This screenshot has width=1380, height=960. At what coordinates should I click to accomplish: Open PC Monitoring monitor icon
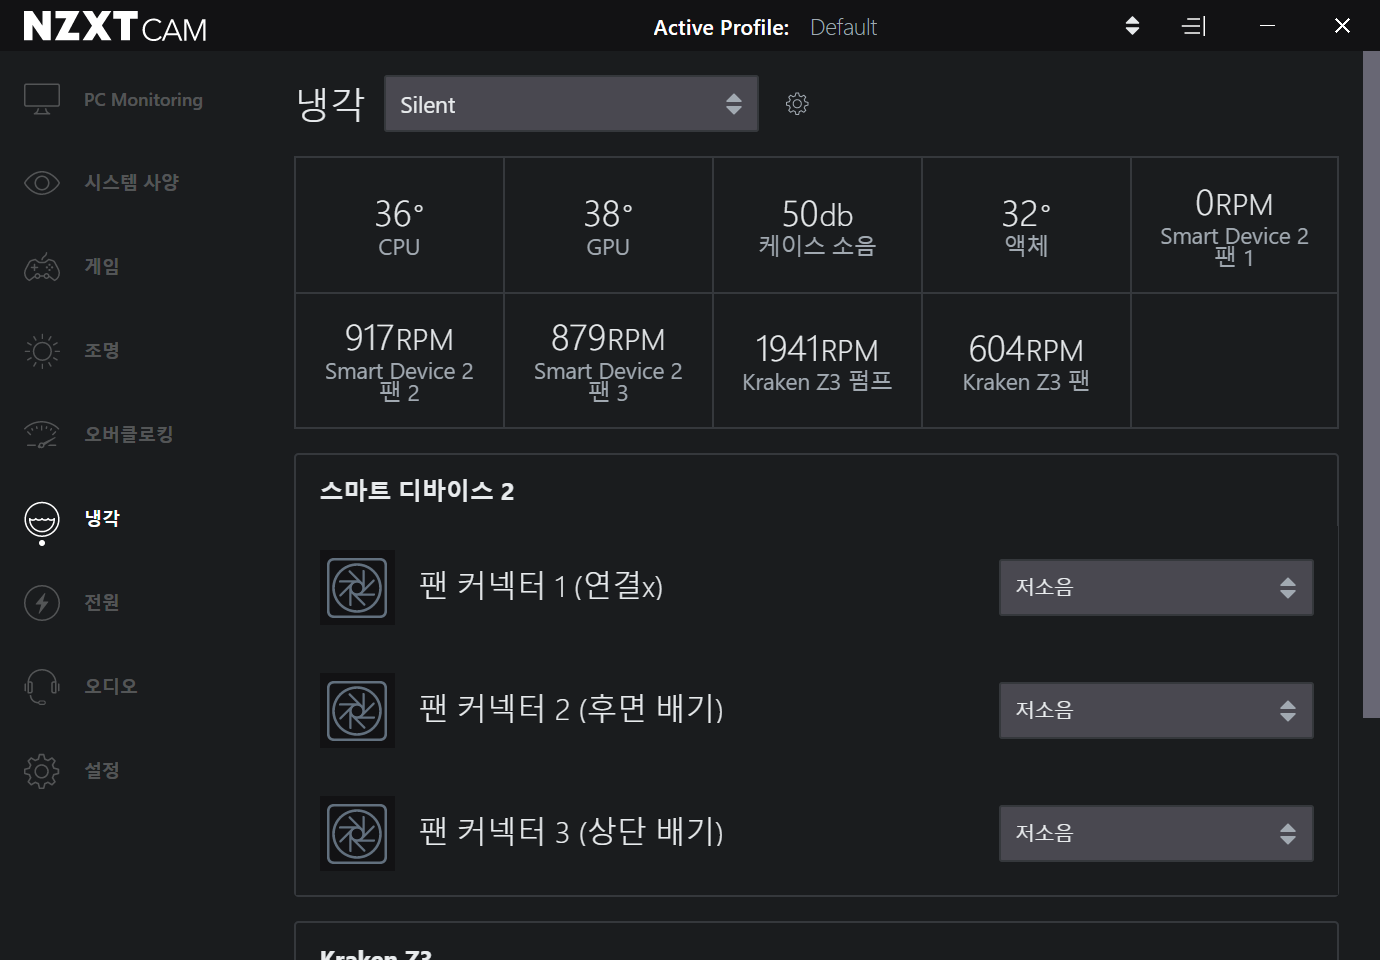click(x=42, y=99)
